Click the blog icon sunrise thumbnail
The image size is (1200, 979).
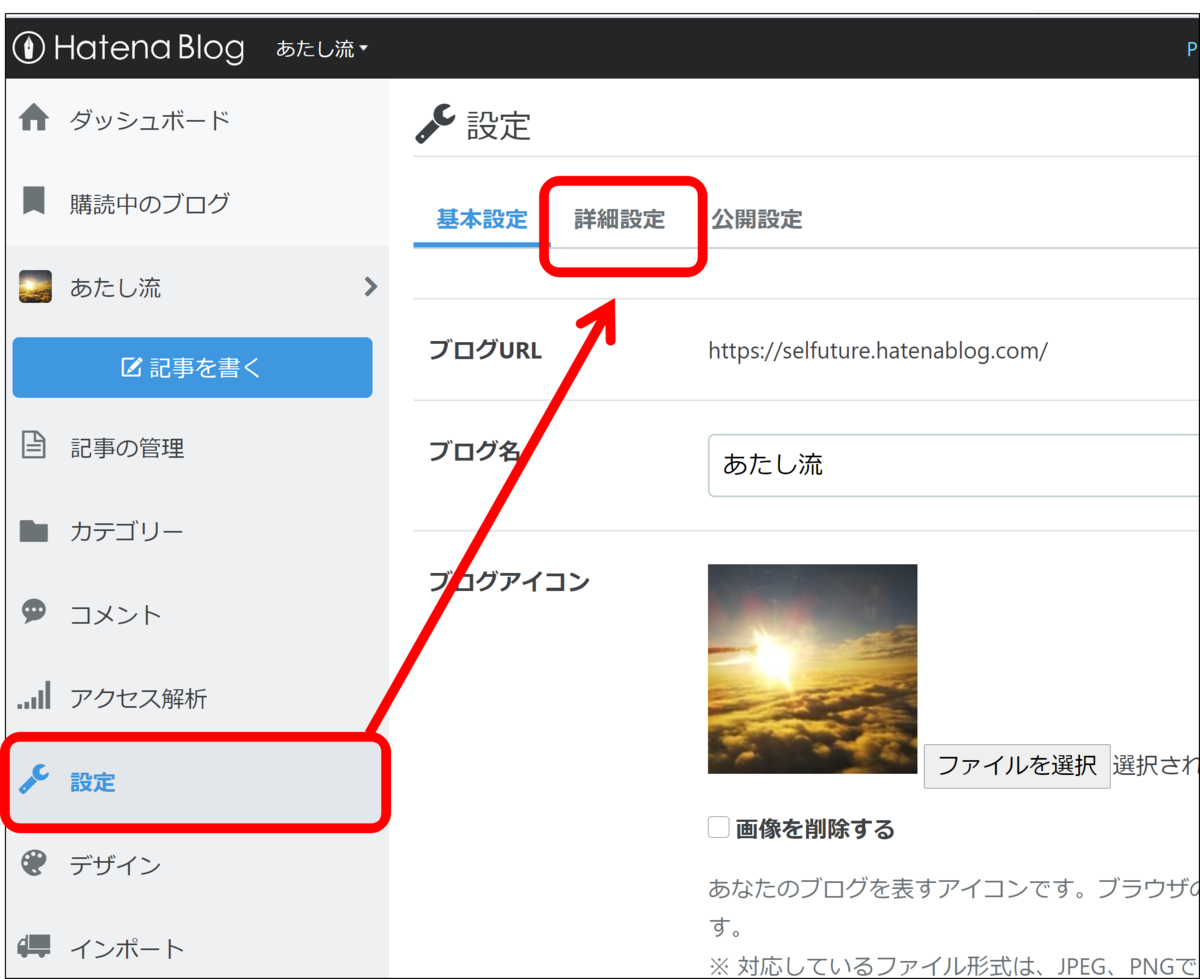tap(812, 668)
